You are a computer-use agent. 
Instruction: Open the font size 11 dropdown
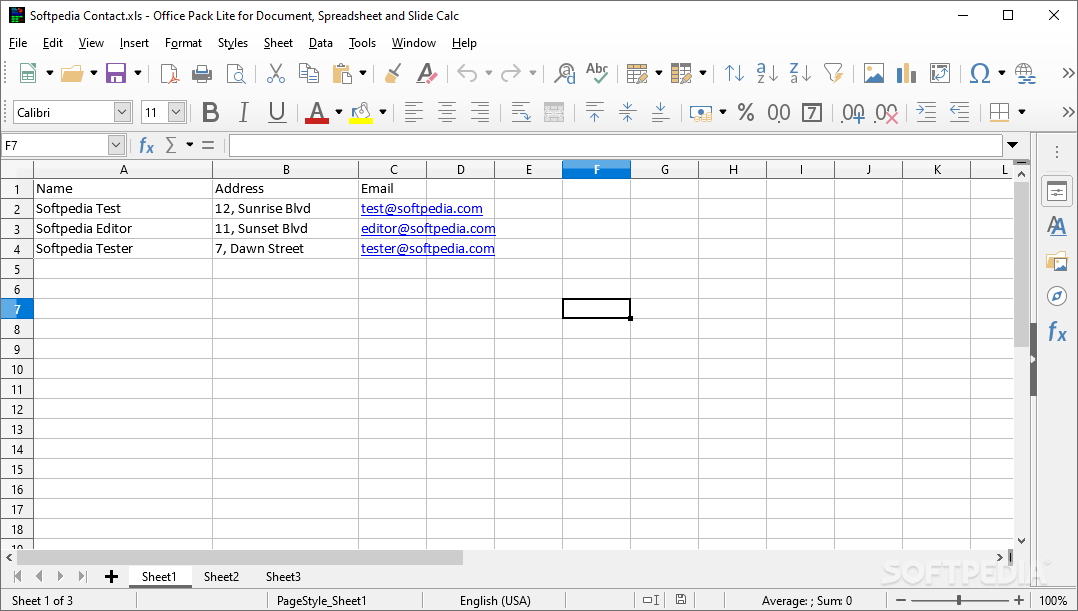point(177,112)
